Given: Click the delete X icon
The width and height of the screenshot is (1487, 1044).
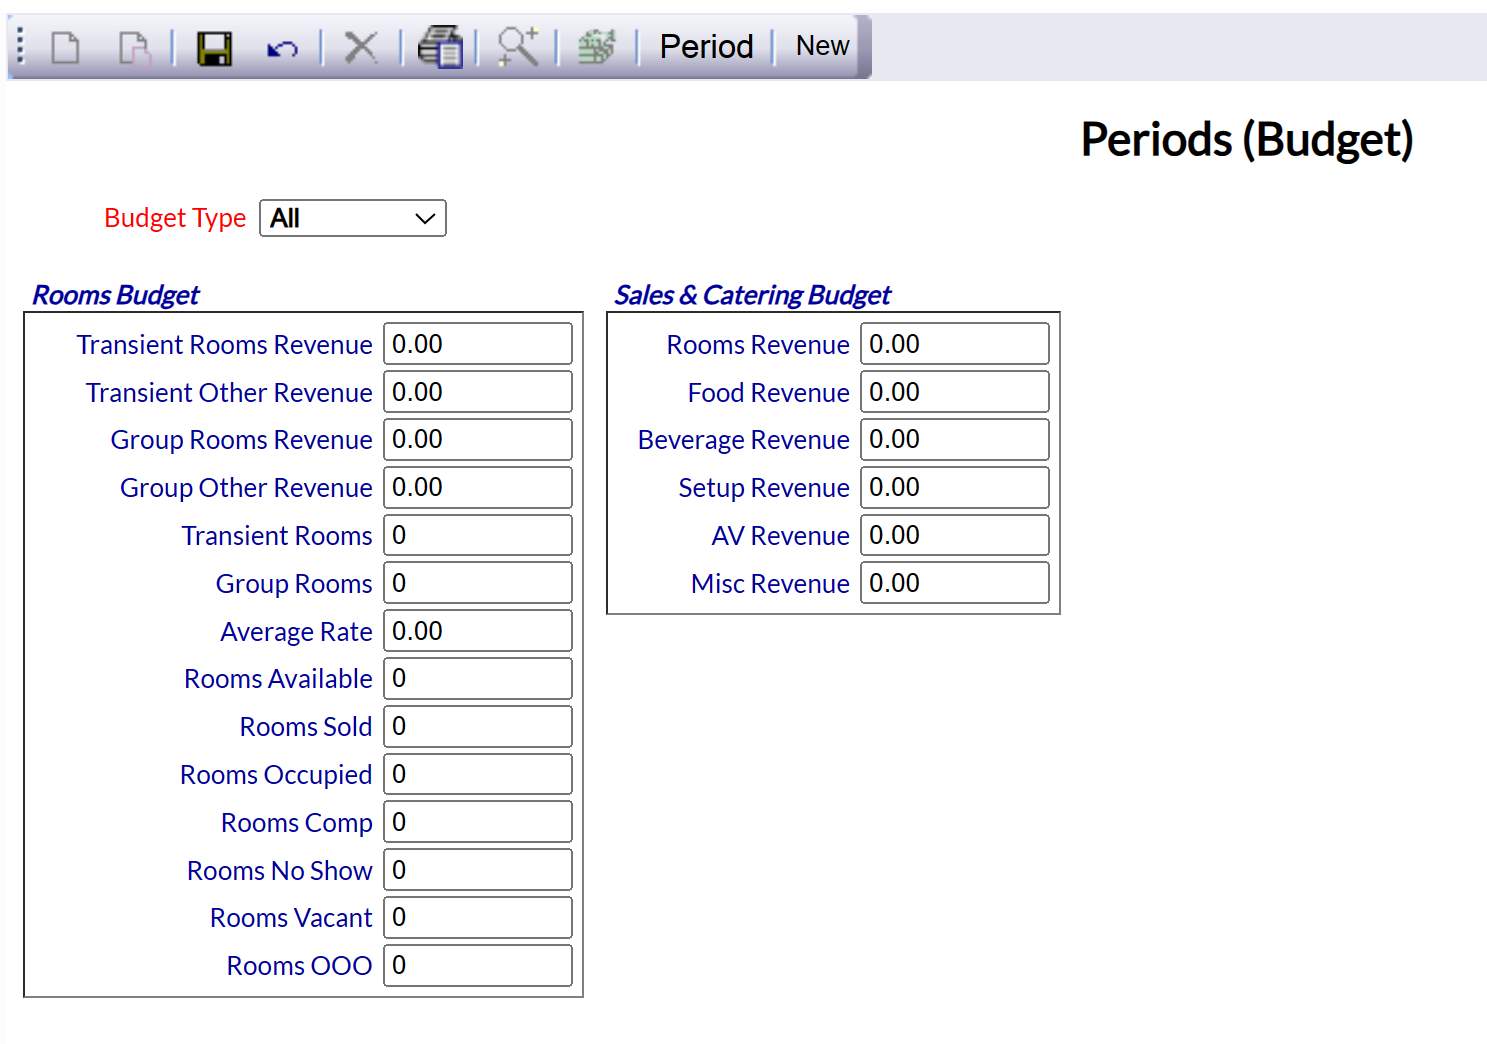Looking at the screenshot, I should (361, 47).
